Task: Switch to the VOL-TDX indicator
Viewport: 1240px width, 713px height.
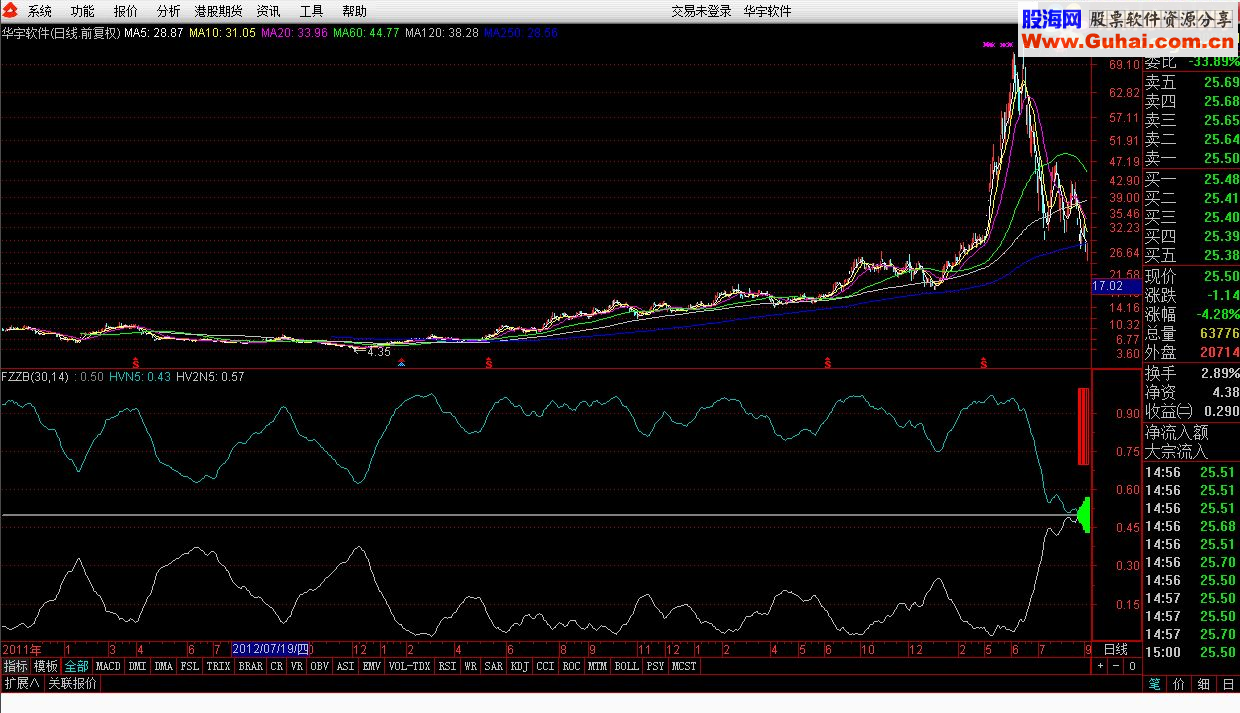Action: 409,666
